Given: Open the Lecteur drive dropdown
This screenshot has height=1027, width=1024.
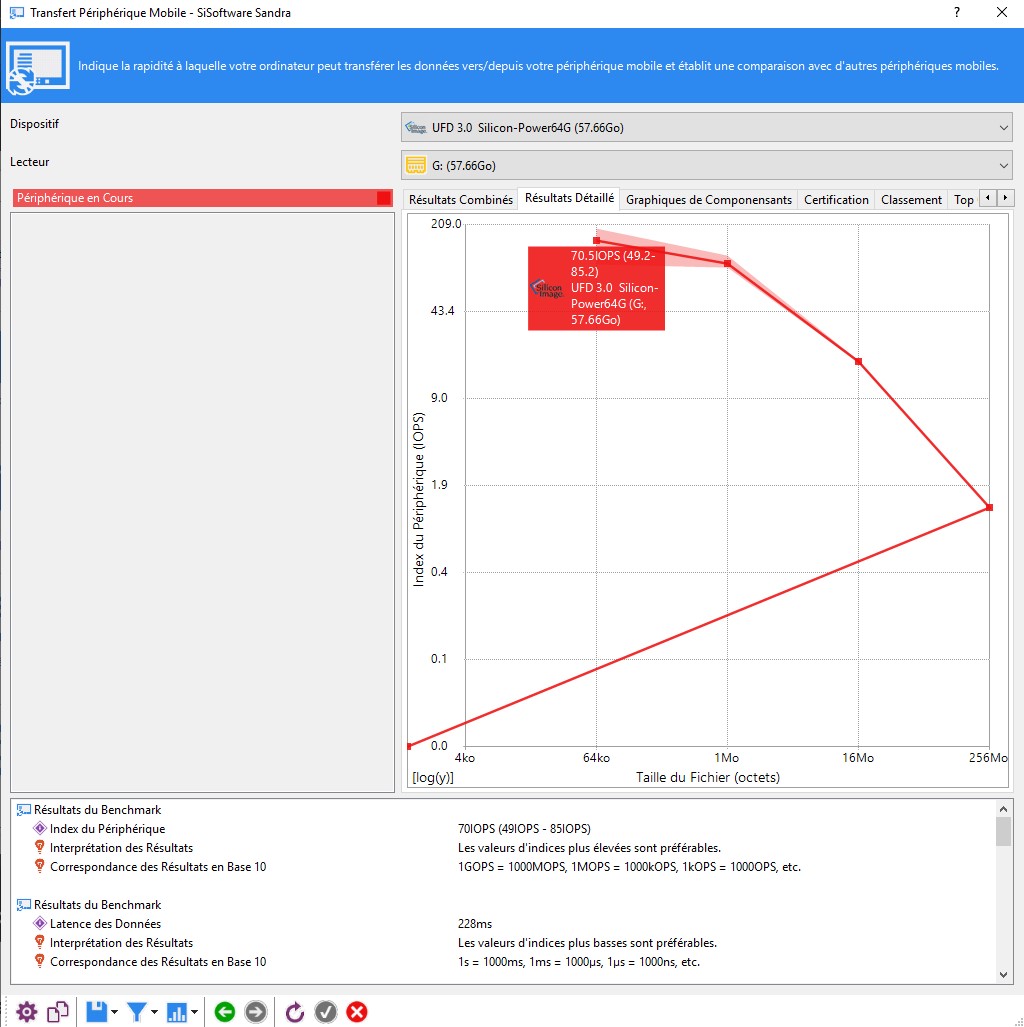Looking at the screenshot, I should click(1004, 165).
